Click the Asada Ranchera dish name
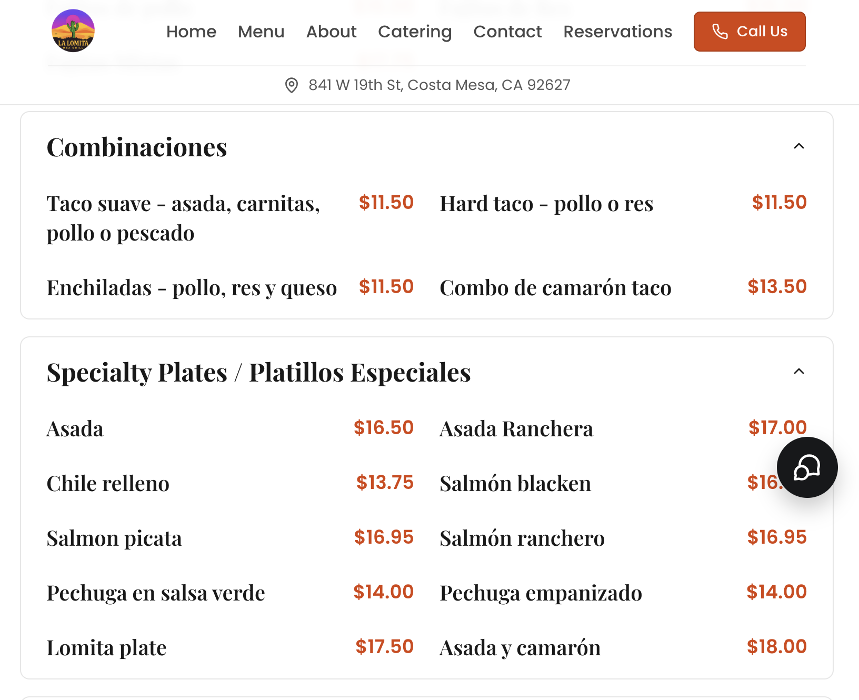Screen dimensions: 859x700 click(516, 429)
